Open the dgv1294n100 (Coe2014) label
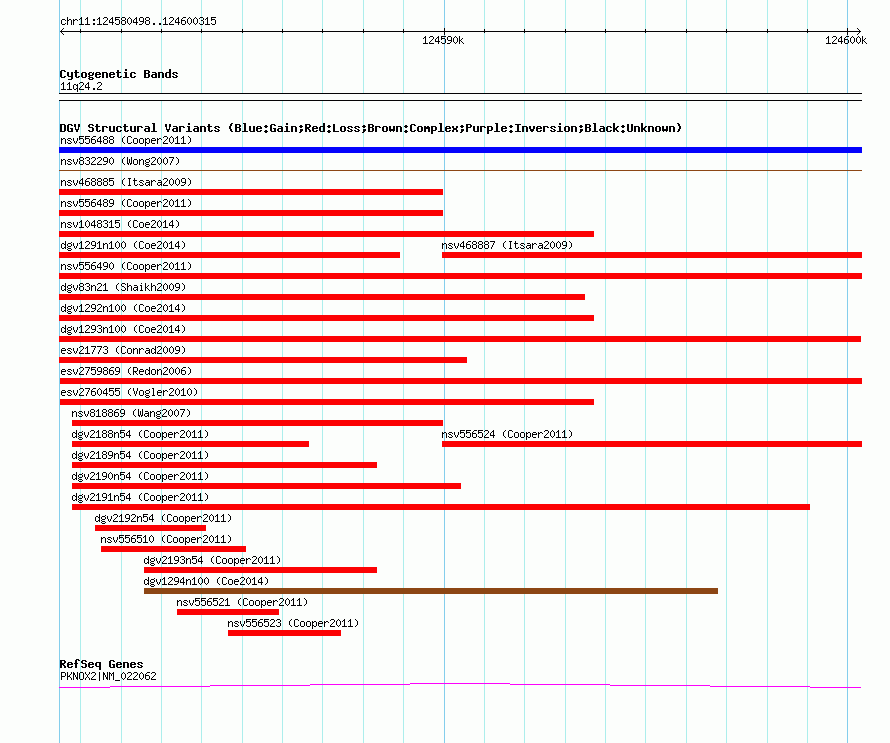The image size is (890, 743). click(x=206, y=581)
